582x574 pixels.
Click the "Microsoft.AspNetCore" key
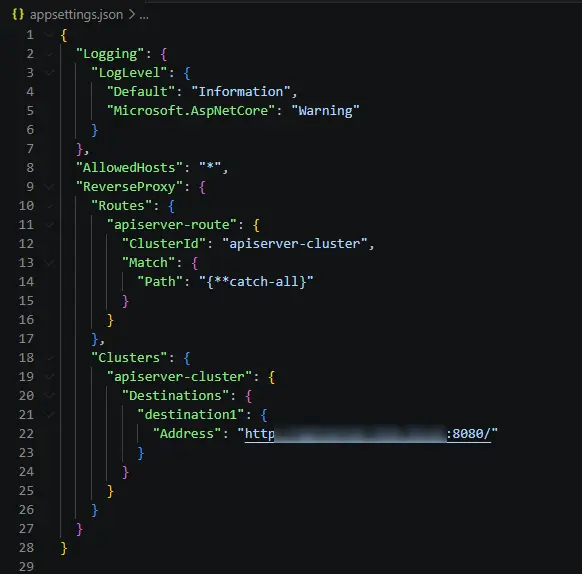(191, 111)
